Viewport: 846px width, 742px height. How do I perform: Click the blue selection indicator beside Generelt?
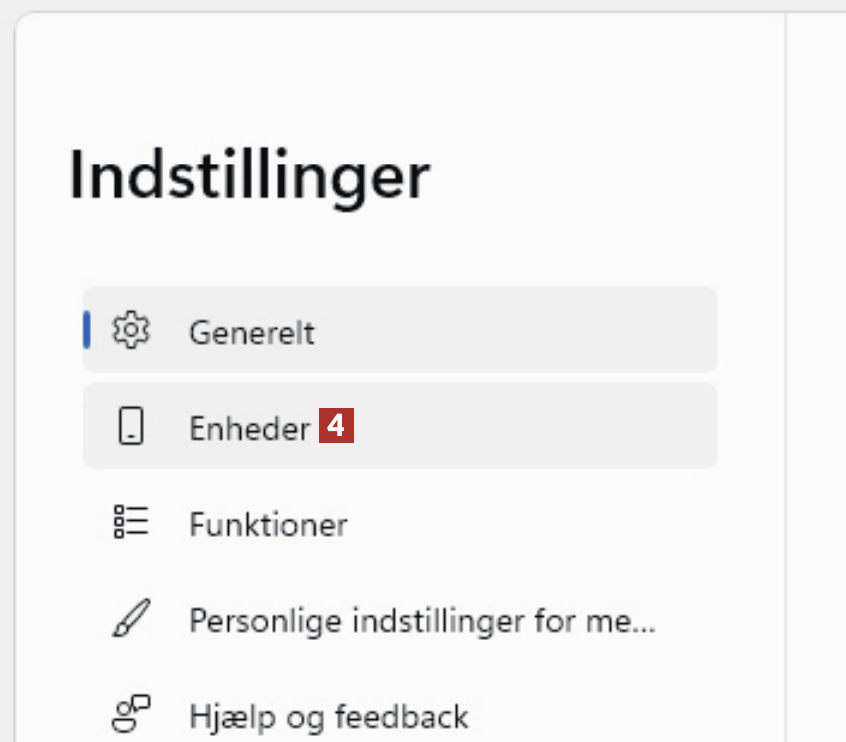(87, 331)
